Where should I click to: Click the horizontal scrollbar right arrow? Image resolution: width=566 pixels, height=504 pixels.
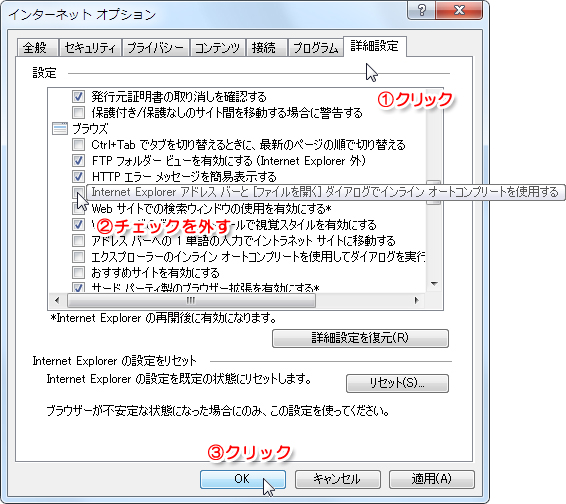coord(417,300)
